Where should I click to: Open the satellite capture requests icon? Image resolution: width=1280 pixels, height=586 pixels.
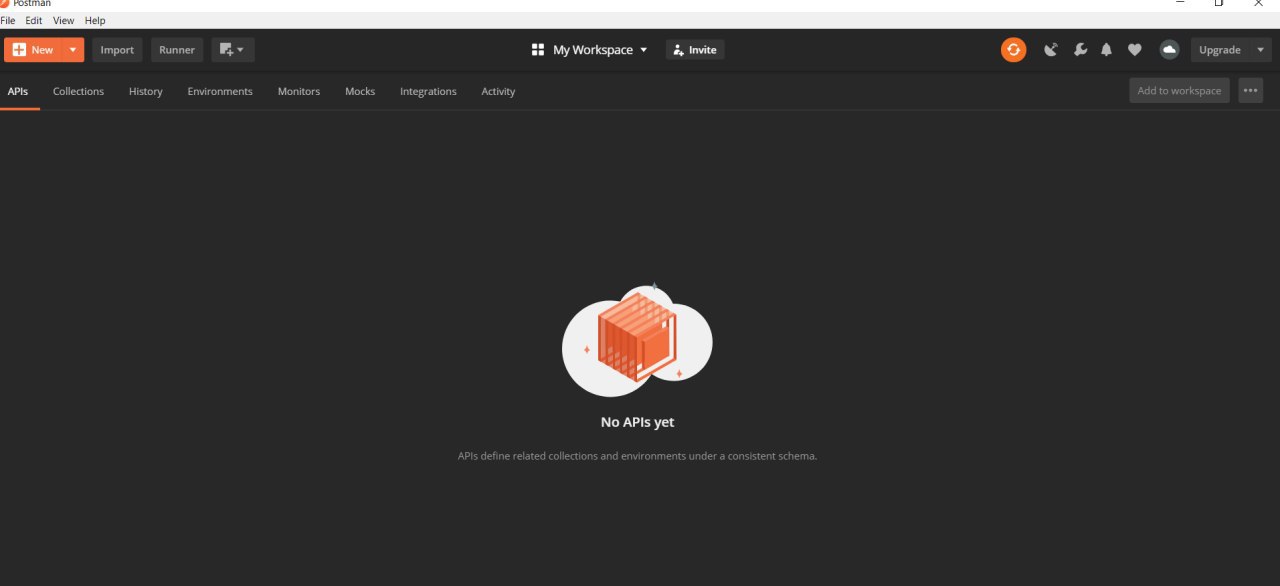1051,50
